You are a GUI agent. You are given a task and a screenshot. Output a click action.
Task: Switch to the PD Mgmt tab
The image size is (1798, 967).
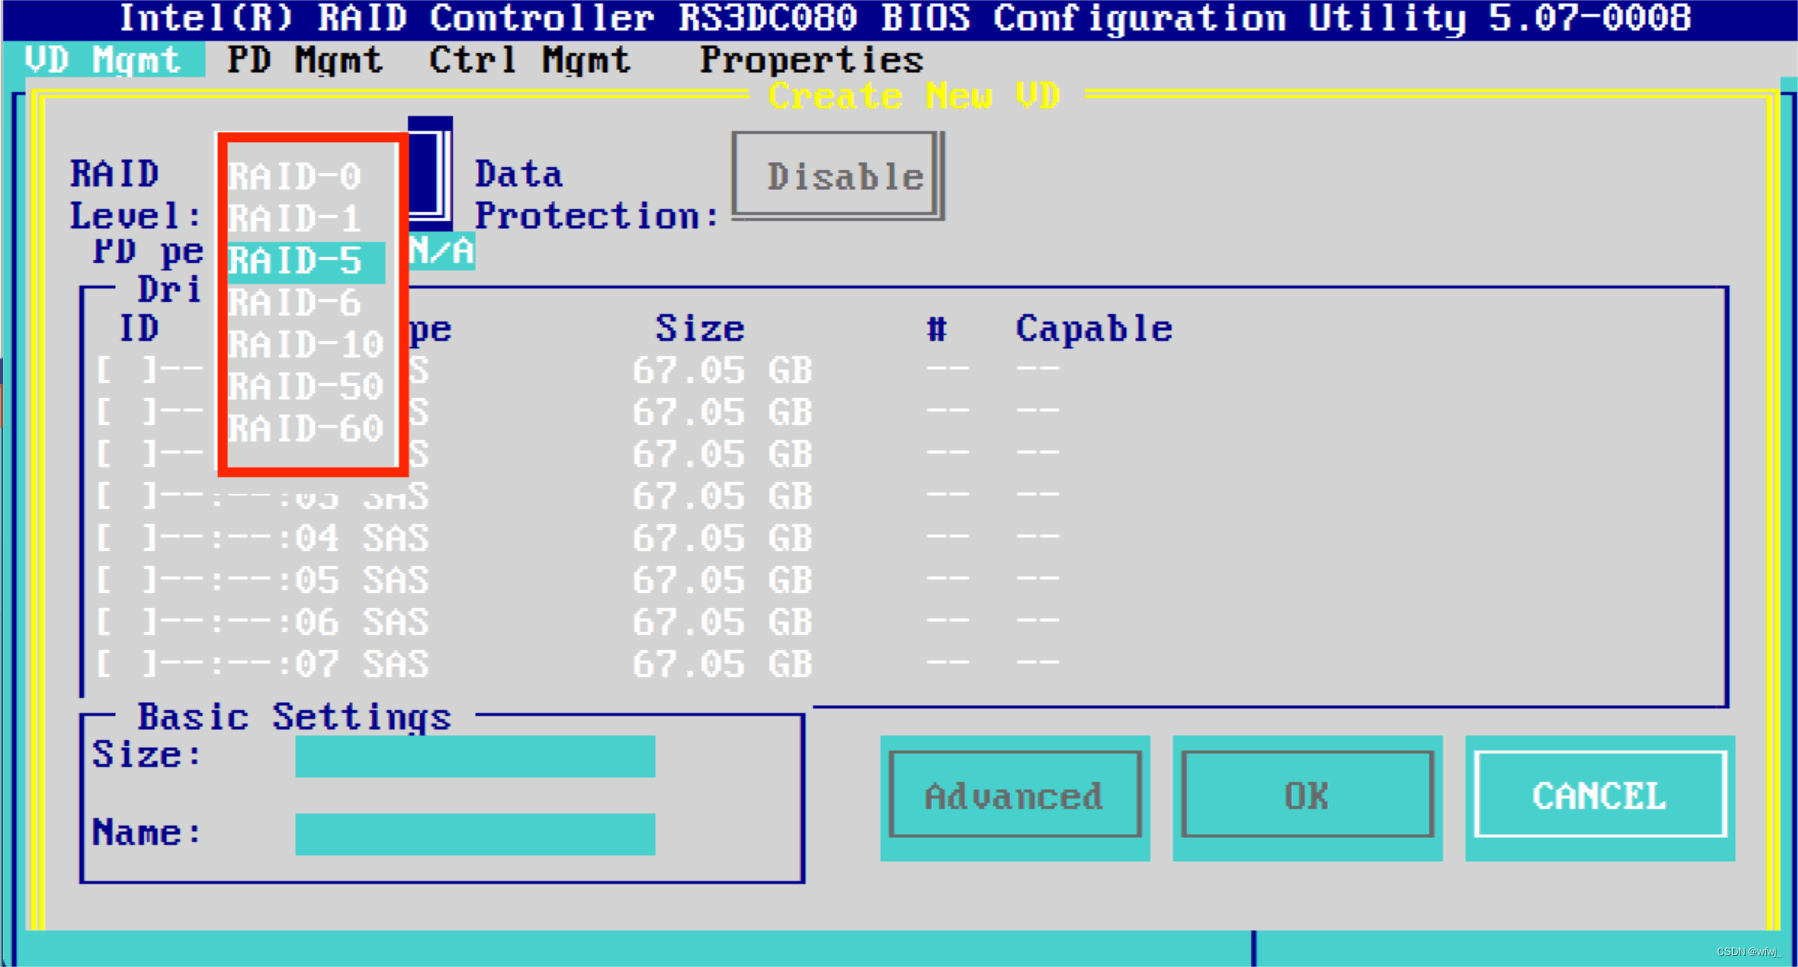(305, 60)
